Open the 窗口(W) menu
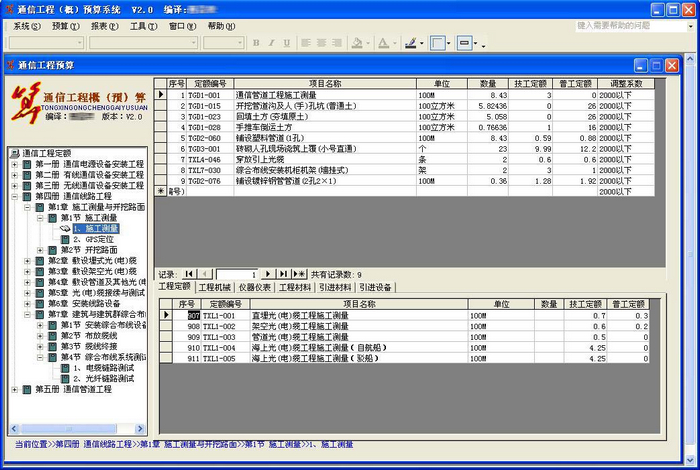 [183, 26]
